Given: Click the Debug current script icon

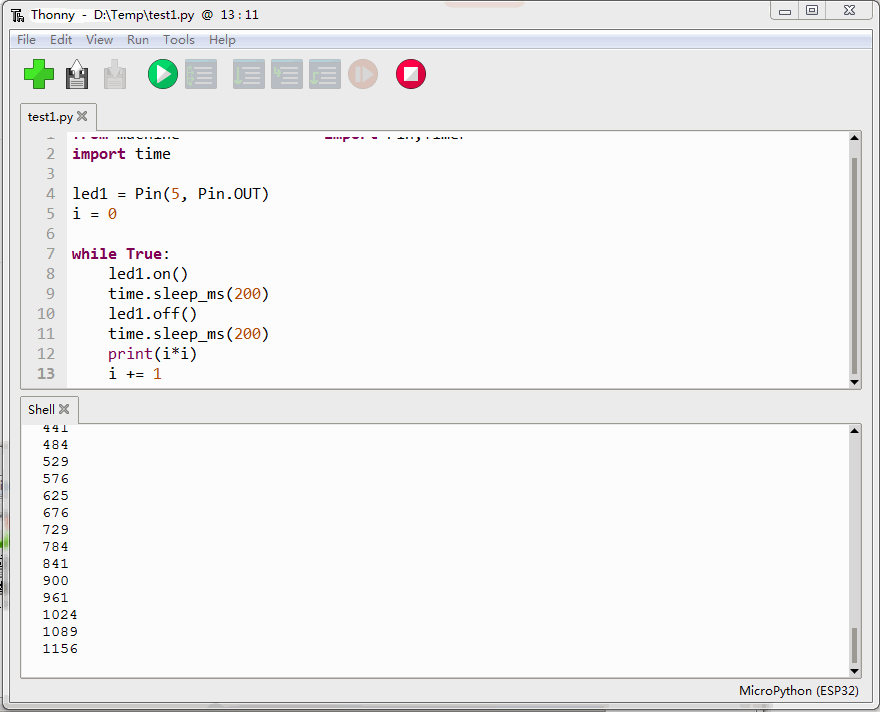Looking at the screenshot, I should coord(201,74).
